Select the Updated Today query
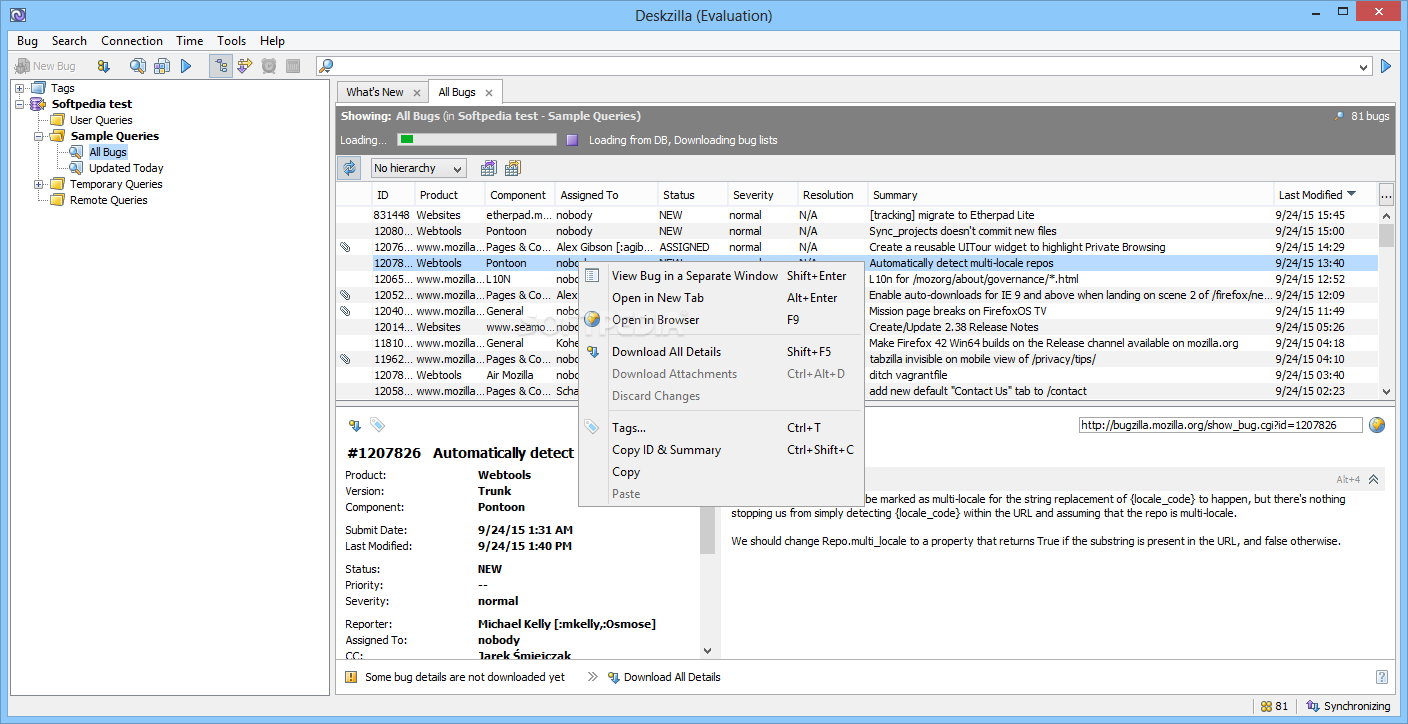Viewport: 1408px width, 724px height. (x=126, y=168)
